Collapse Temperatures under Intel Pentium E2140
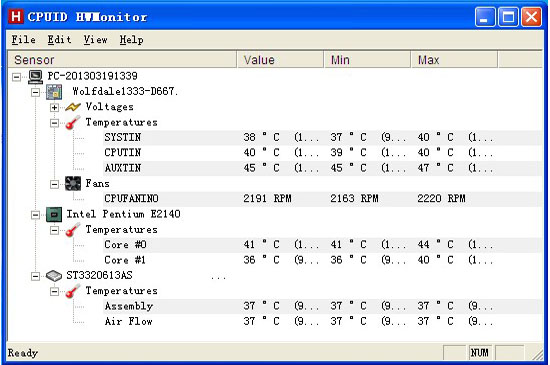This screenshot has width=550, height=365. [54, 230]
